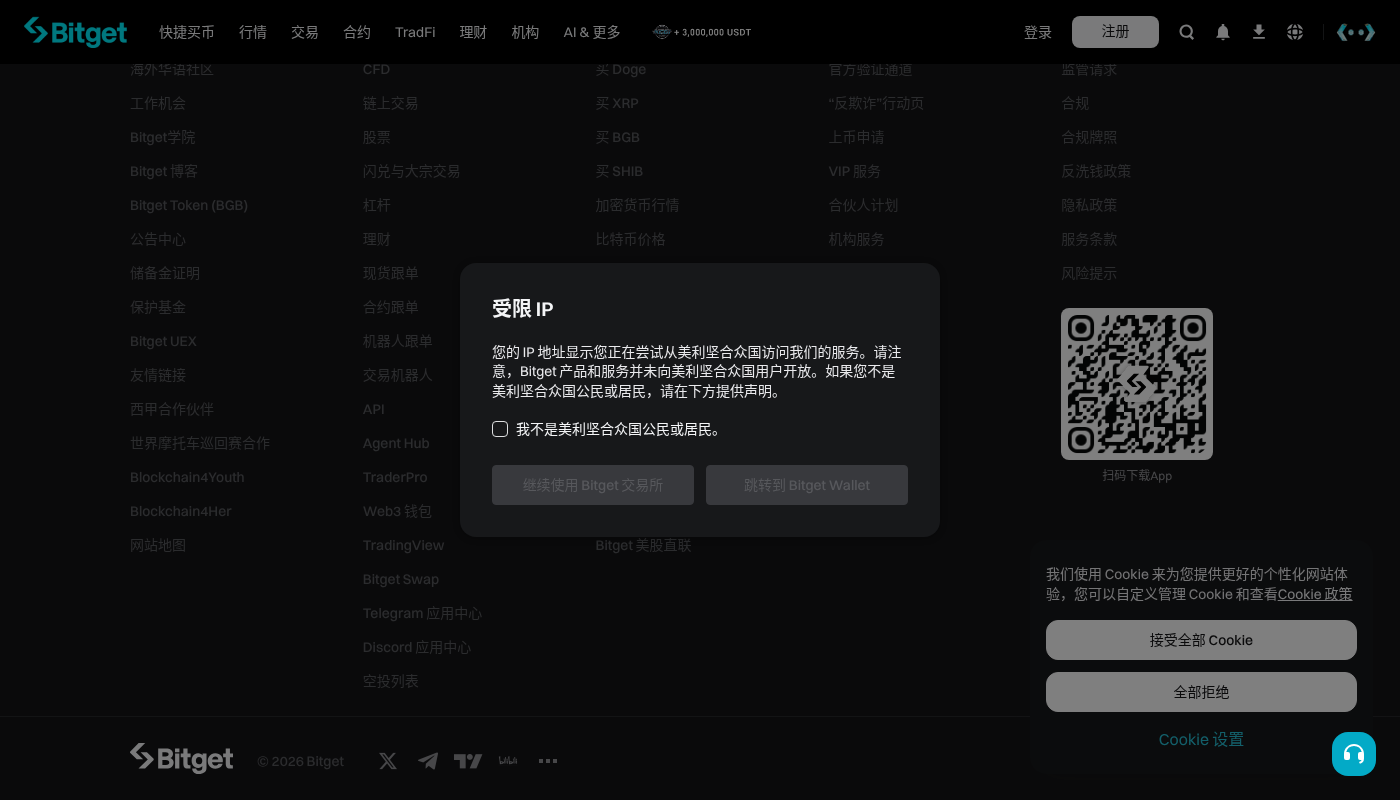Open the 机构 nav menu
Image resolution: width=1400 pixels, height=800 pixels.
(525, 32)
